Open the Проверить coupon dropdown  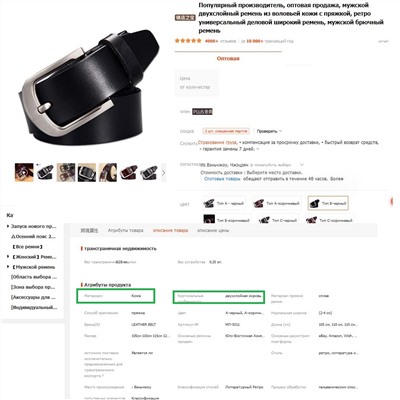point(269,131)
